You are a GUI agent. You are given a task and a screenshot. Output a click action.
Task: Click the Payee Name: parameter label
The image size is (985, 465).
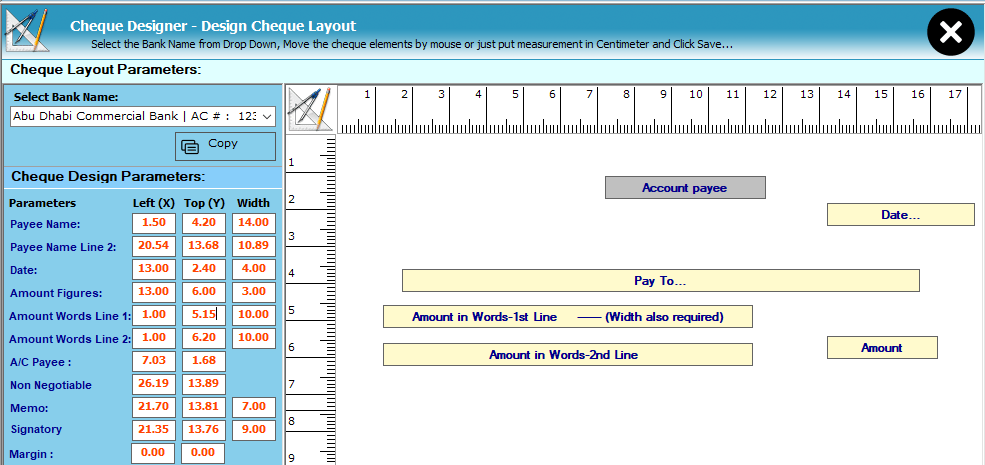pos(45,224)
